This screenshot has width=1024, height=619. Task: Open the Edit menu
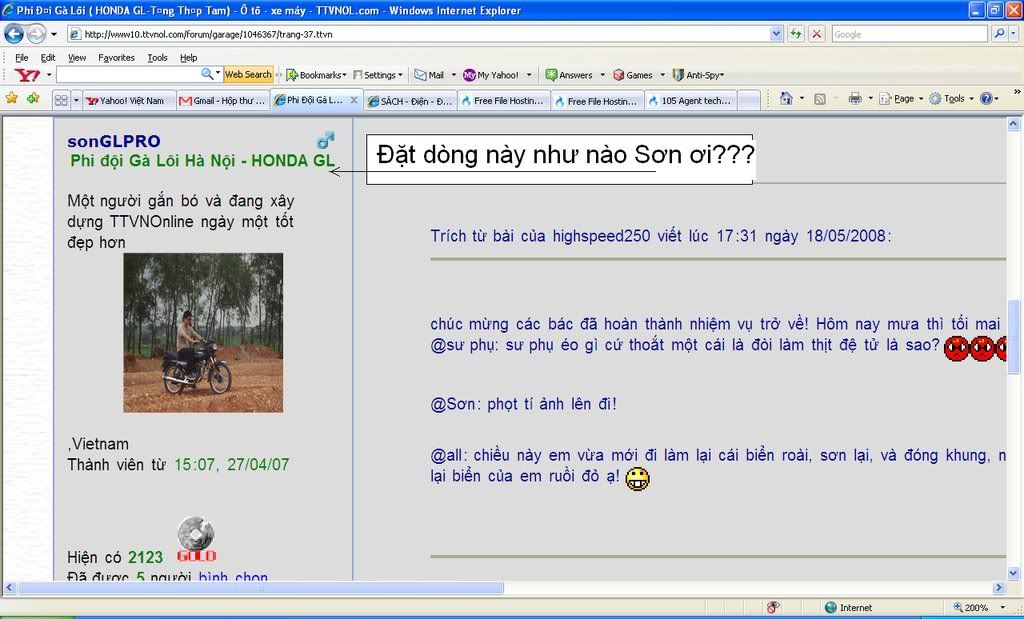(48, 57)
